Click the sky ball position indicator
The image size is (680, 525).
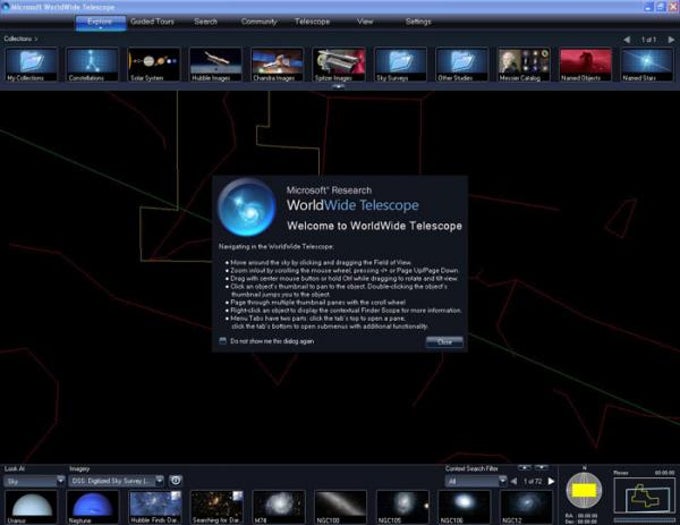584,490
